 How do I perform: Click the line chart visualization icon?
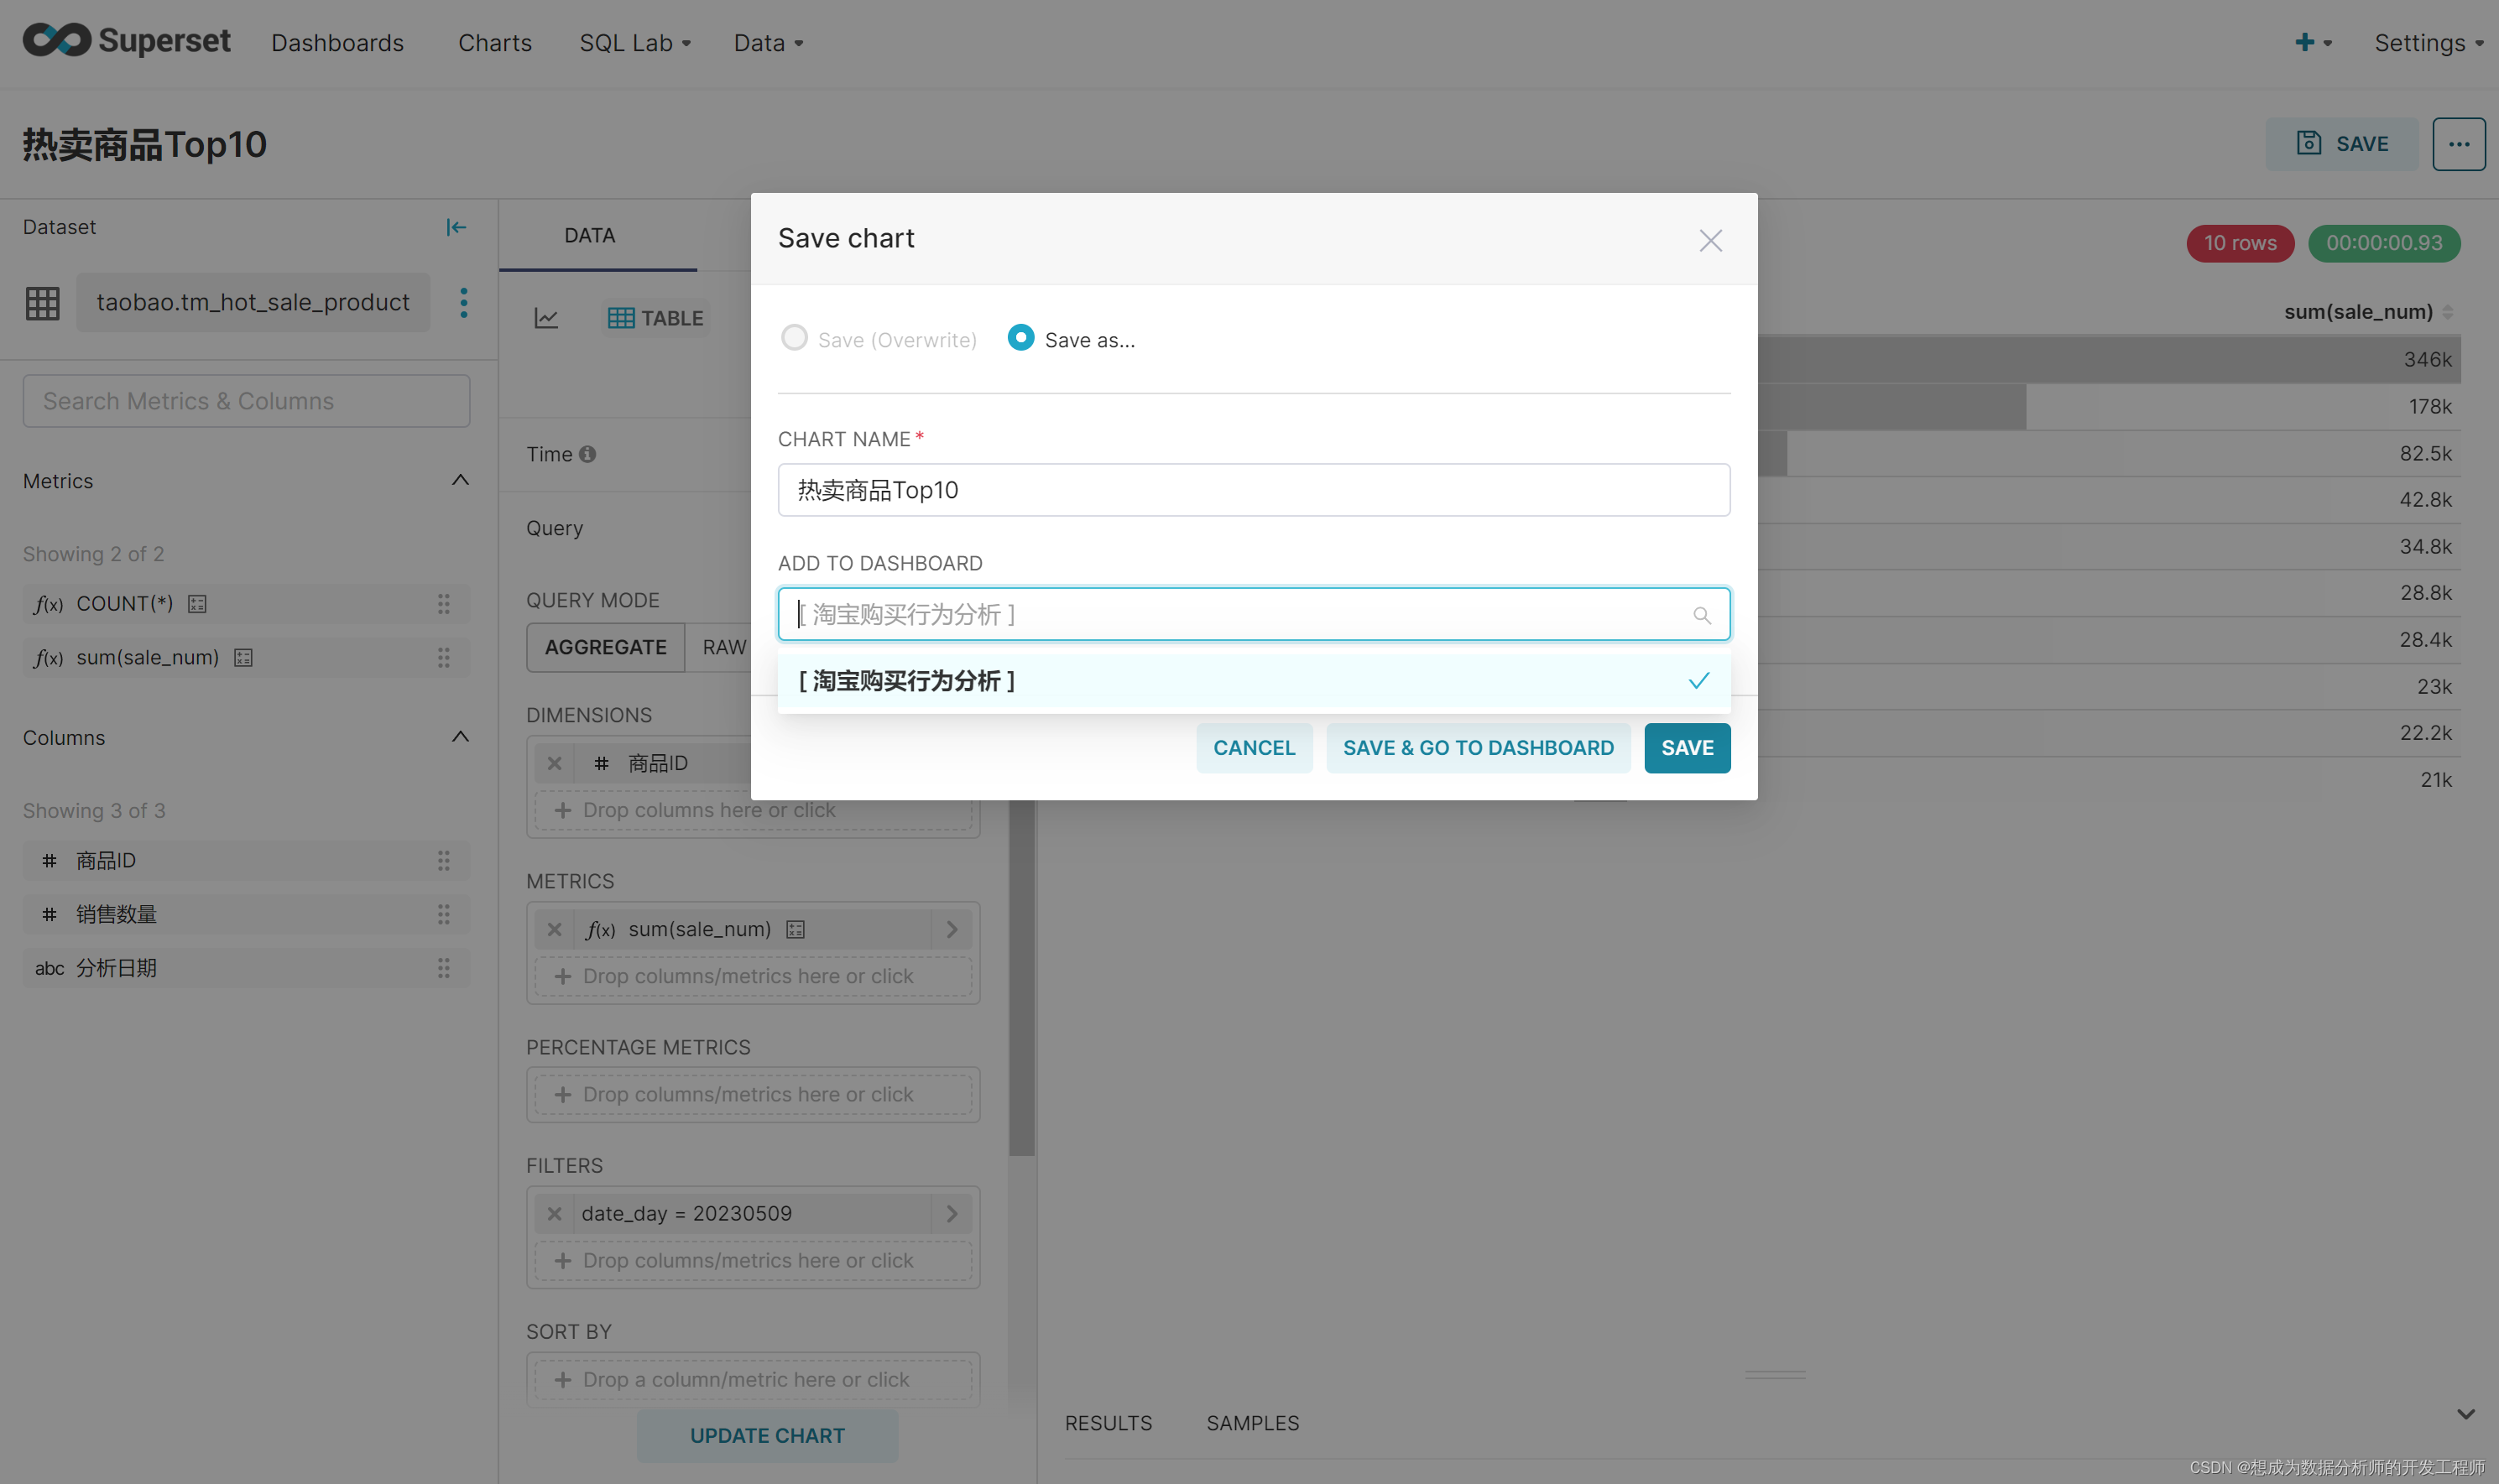tap(546, 318)
